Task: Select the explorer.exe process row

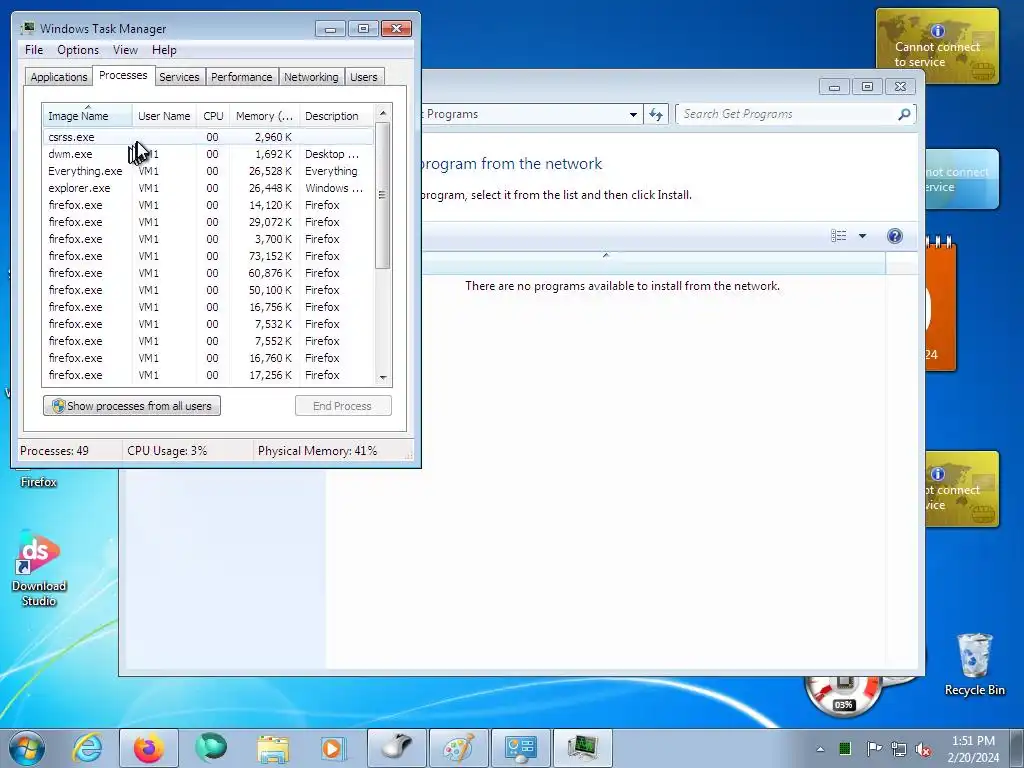Action: tap(208, 188)
